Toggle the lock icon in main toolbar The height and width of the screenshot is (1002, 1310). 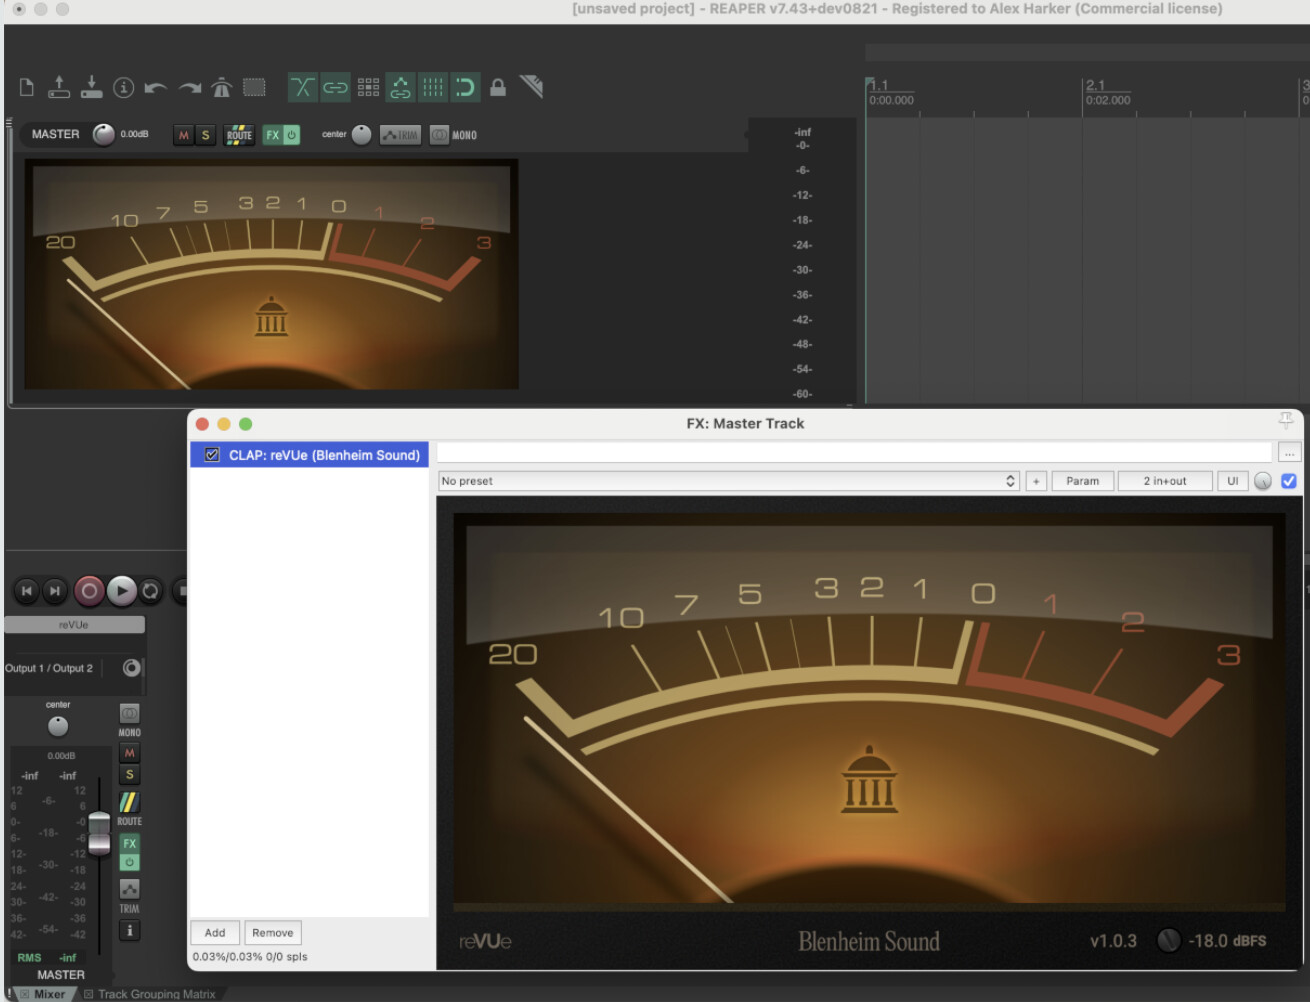coord(497,88)
